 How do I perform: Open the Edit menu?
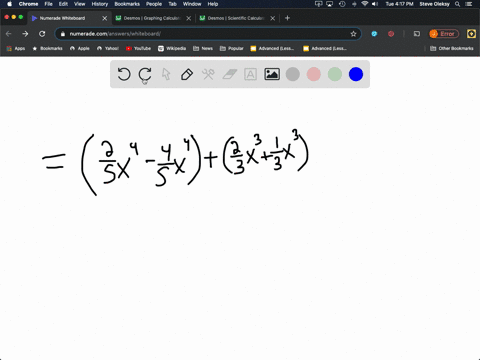pyautogui.click(x=63, y=4)
